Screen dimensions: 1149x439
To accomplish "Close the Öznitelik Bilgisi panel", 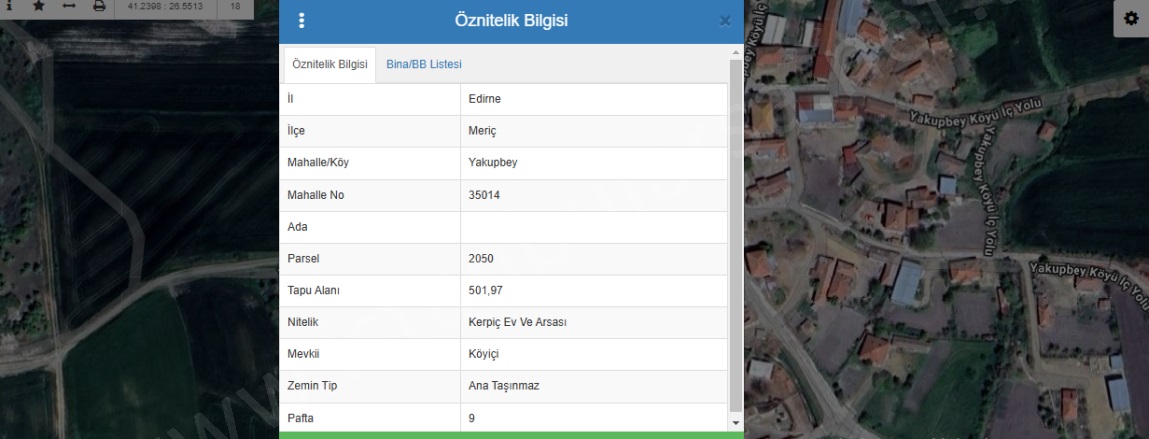I will point(725,21).
